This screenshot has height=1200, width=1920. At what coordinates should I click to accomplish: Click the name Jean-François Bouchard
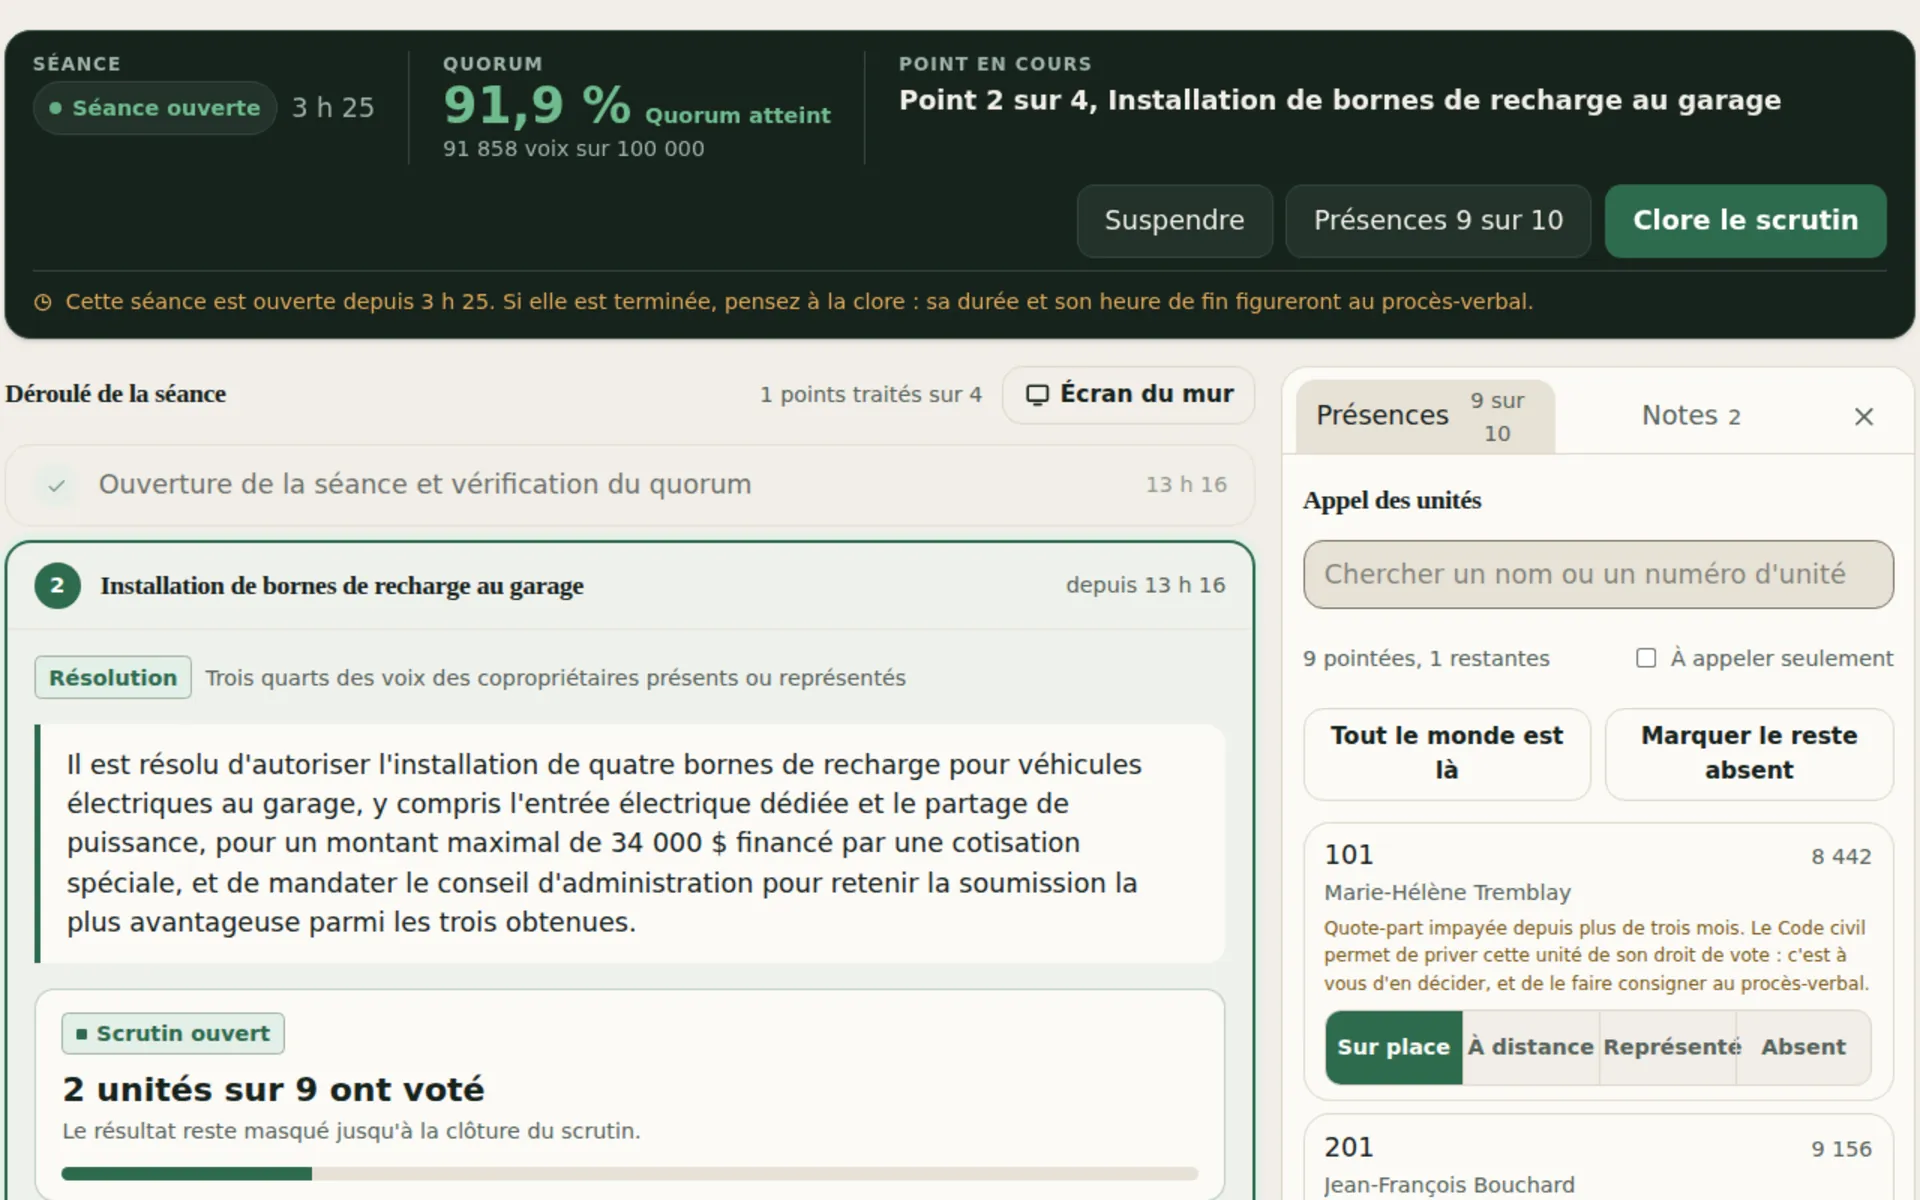click(x=1449, y=1185)
